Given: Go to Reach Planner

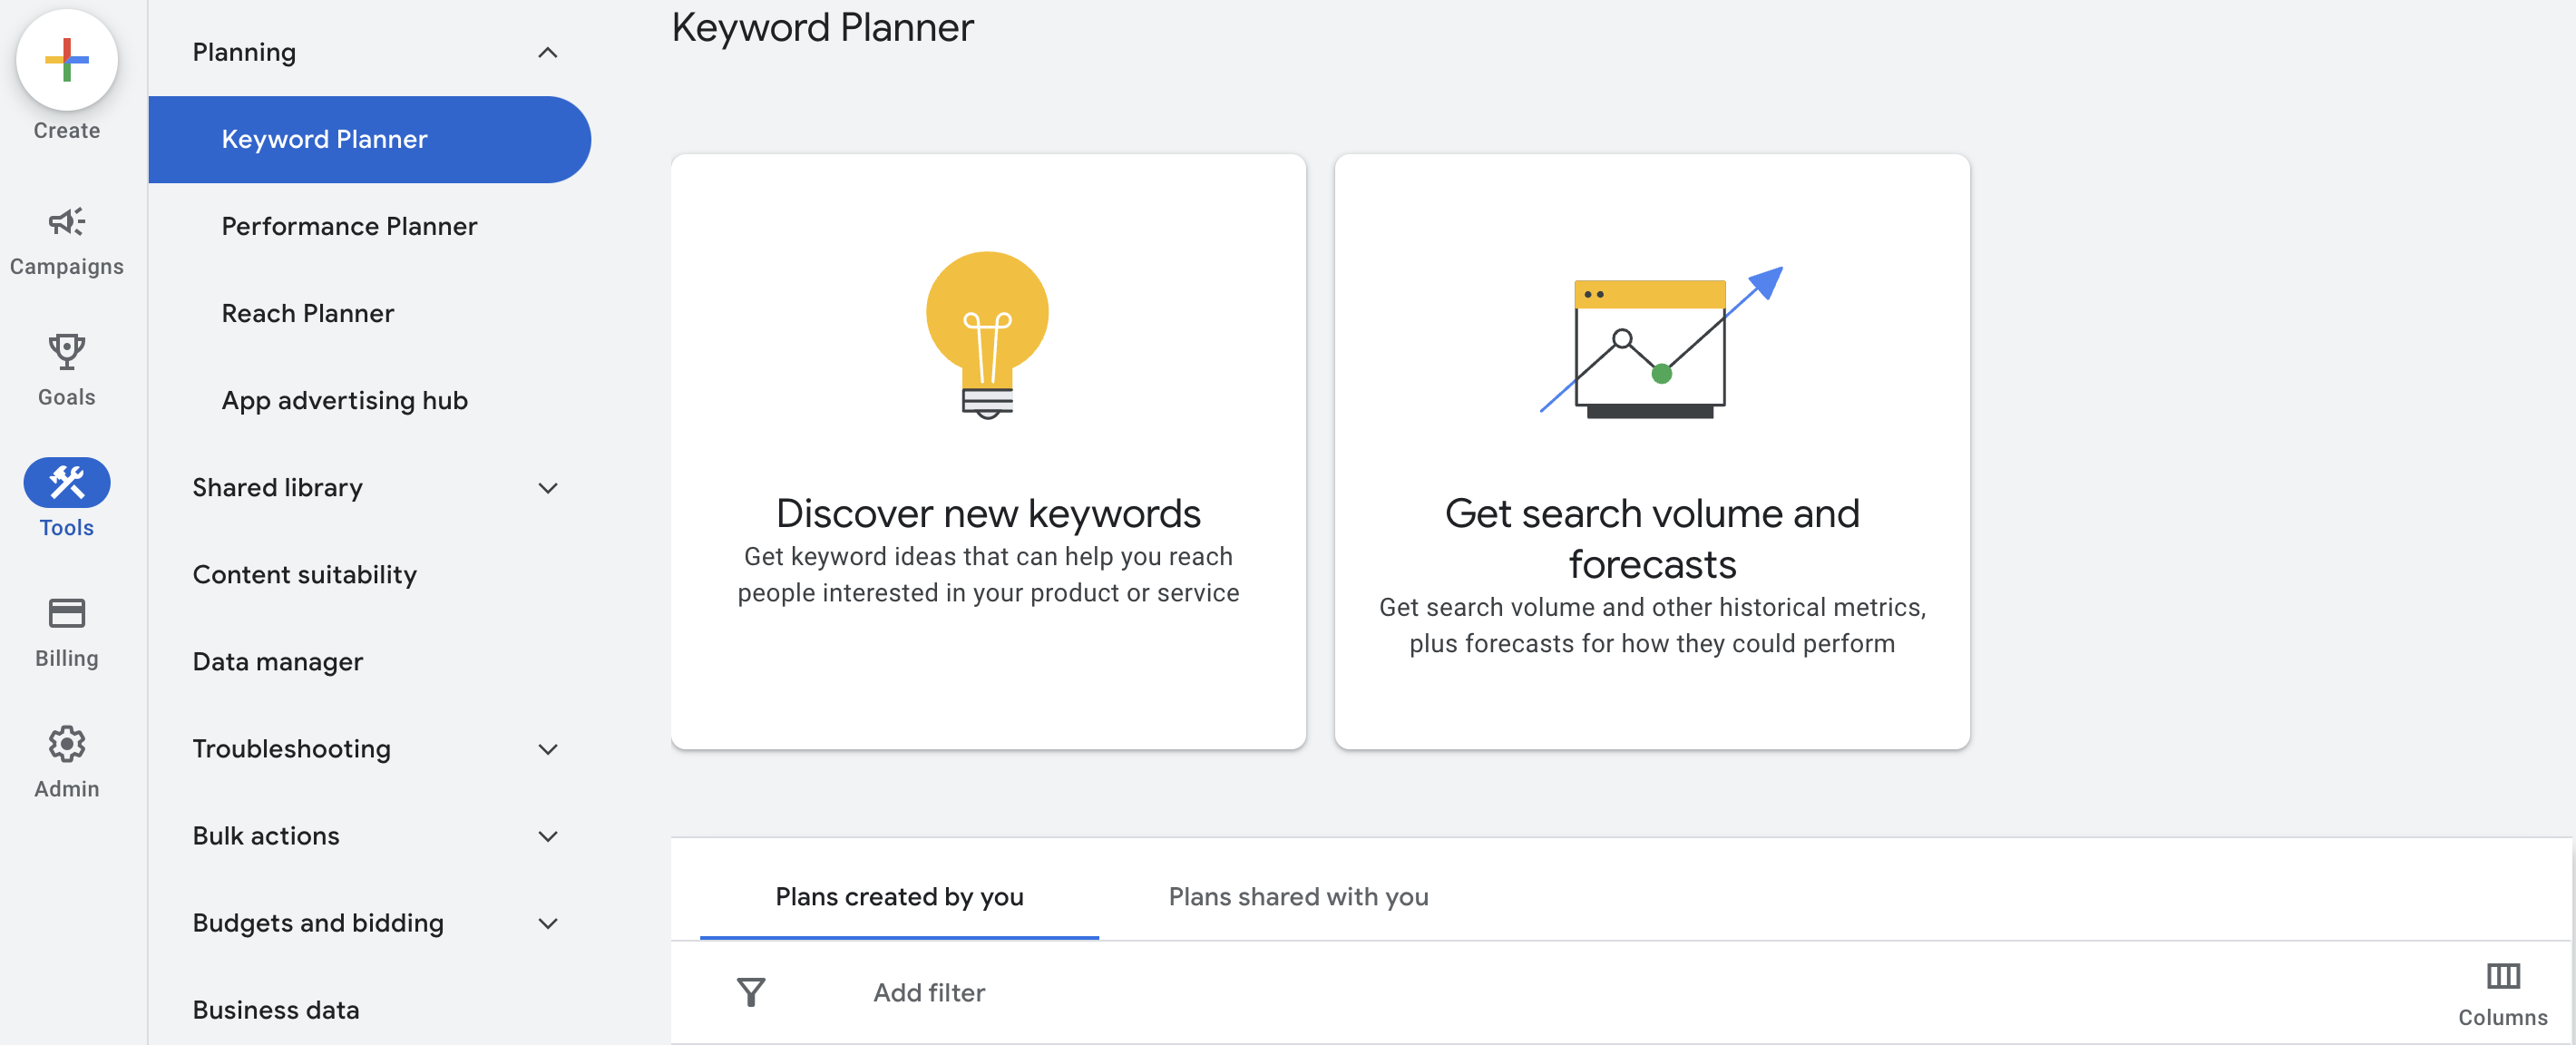Looking at the screenshot, I should point(308,314).
